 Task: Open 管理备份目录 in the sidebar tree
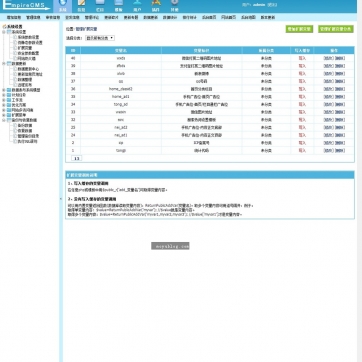pos(28,136)
